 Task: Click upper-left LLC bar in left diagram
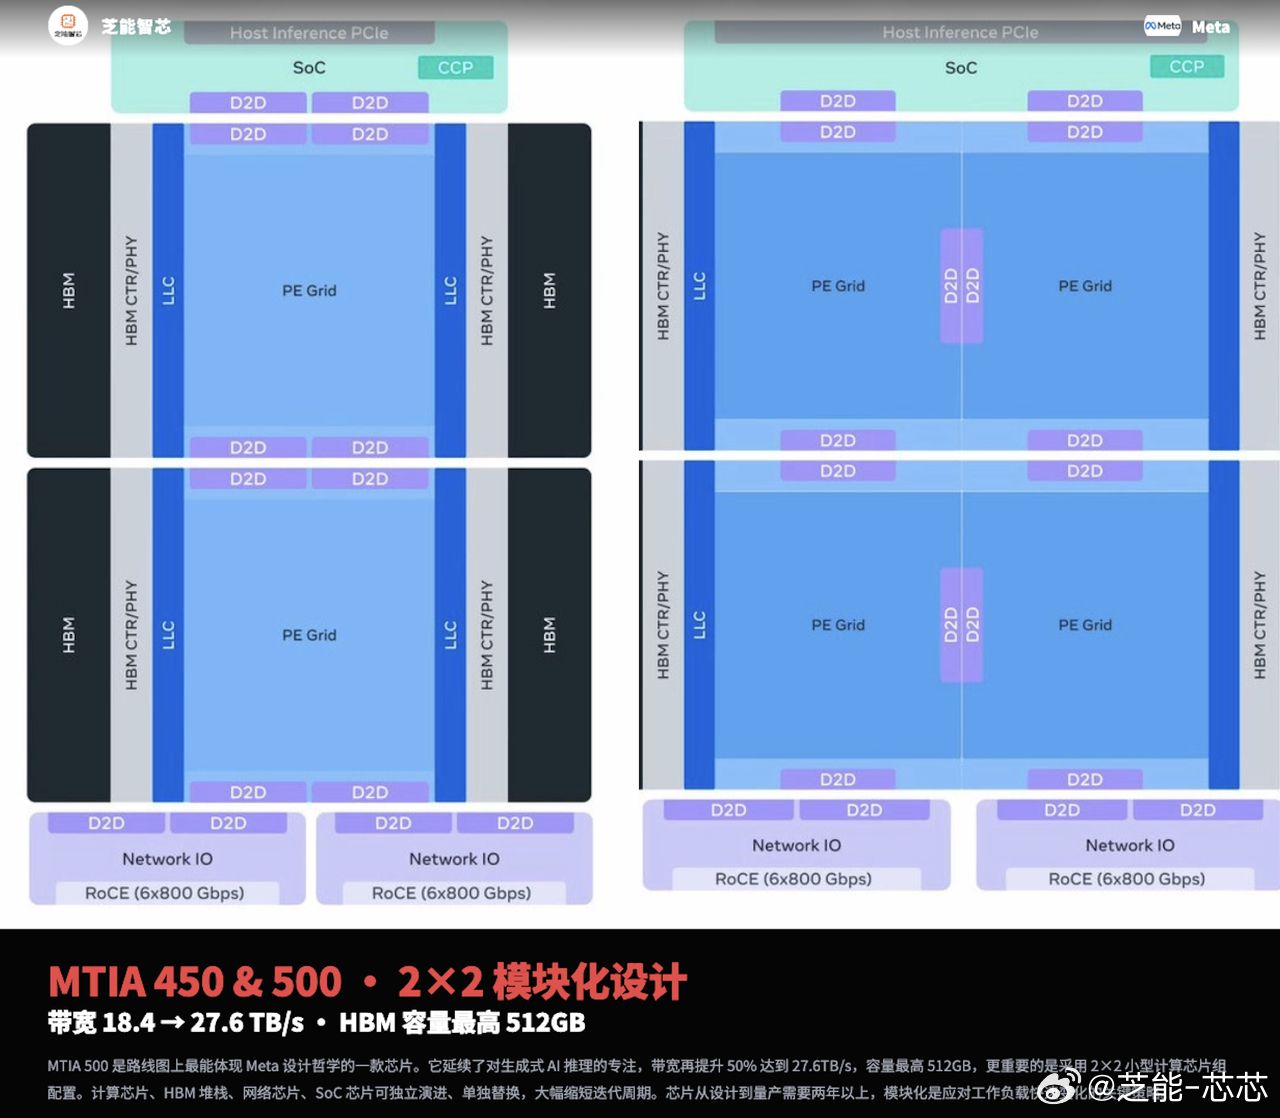coord(168,290)
